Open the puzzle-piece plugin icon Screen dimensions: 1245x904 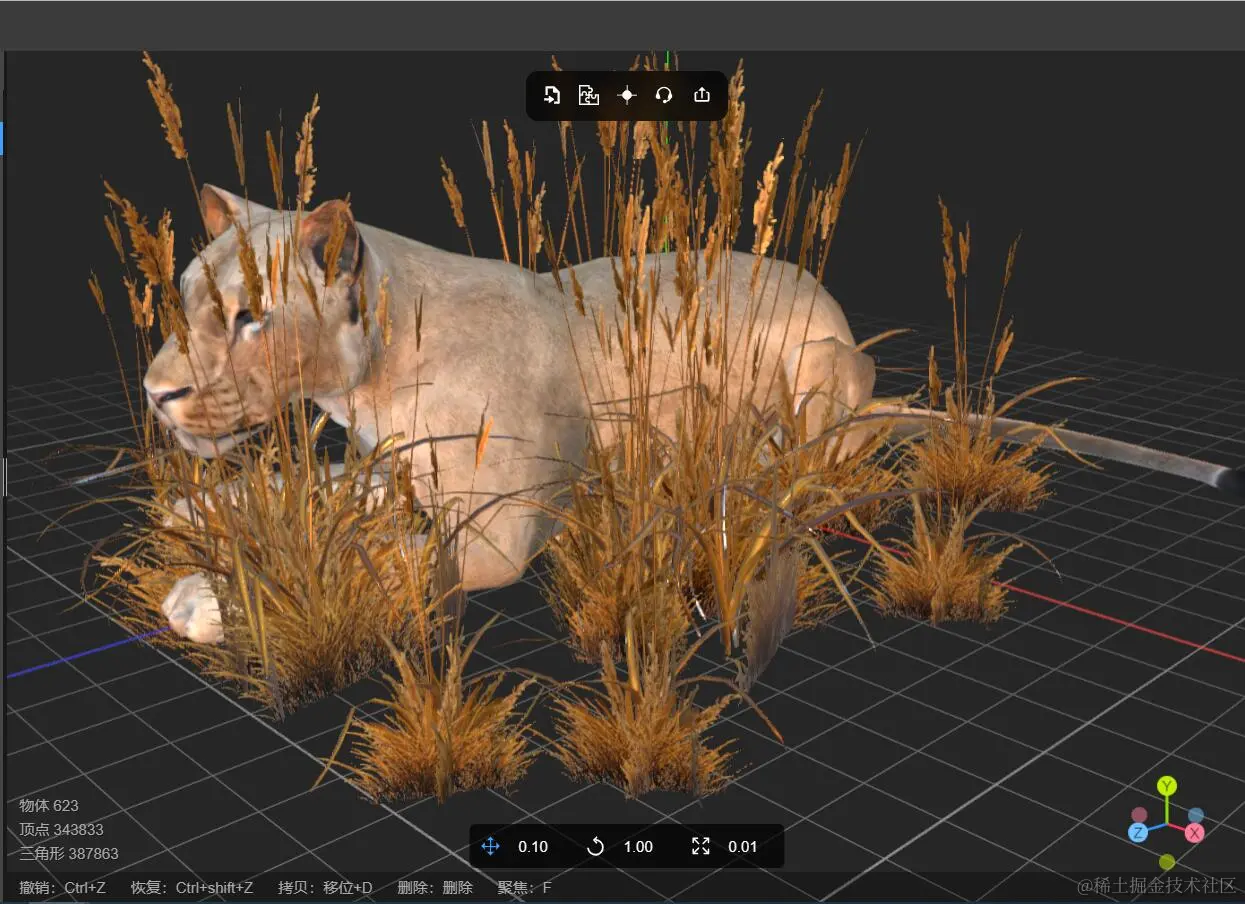(x=589, y=95)
